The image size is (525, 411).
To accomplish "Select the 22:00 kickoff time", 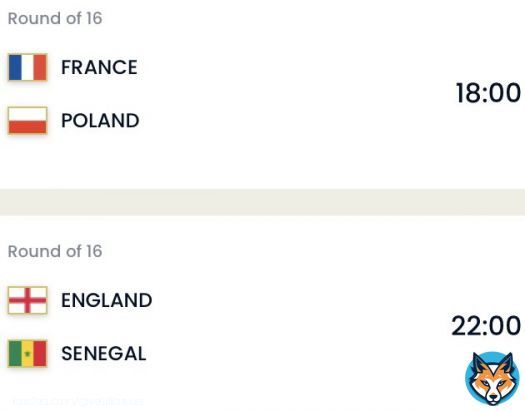I will pos(486,326).
